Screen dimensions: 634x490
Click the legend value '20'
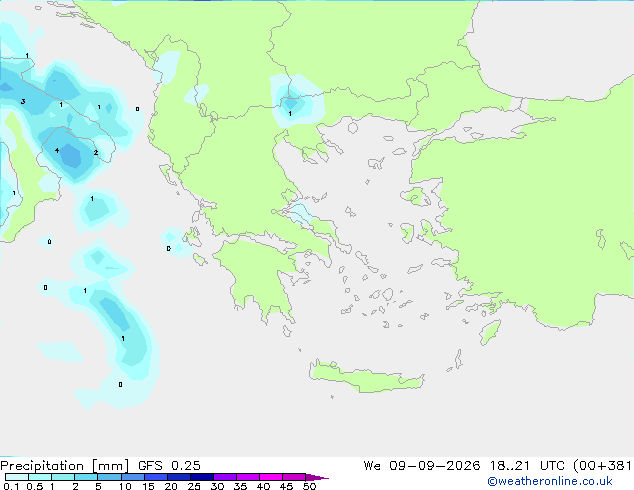(x=171, y=486)
